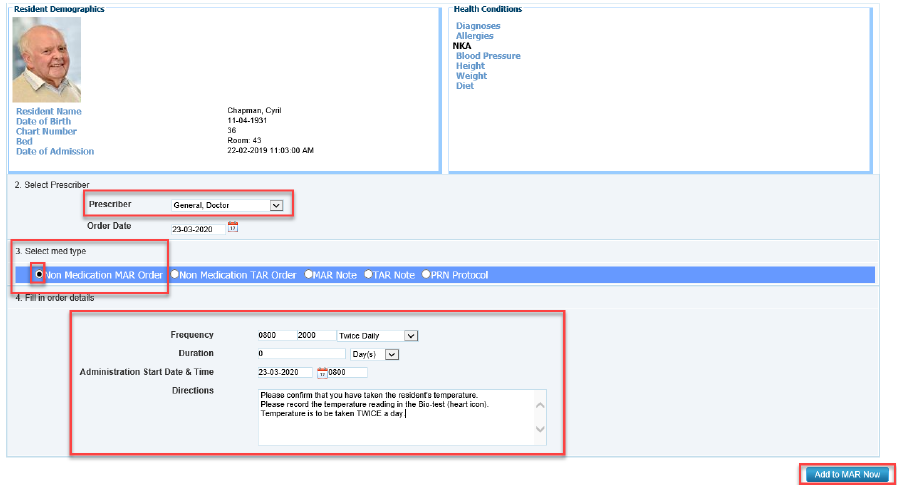Open the Allergies link

(x=474, y=36)
